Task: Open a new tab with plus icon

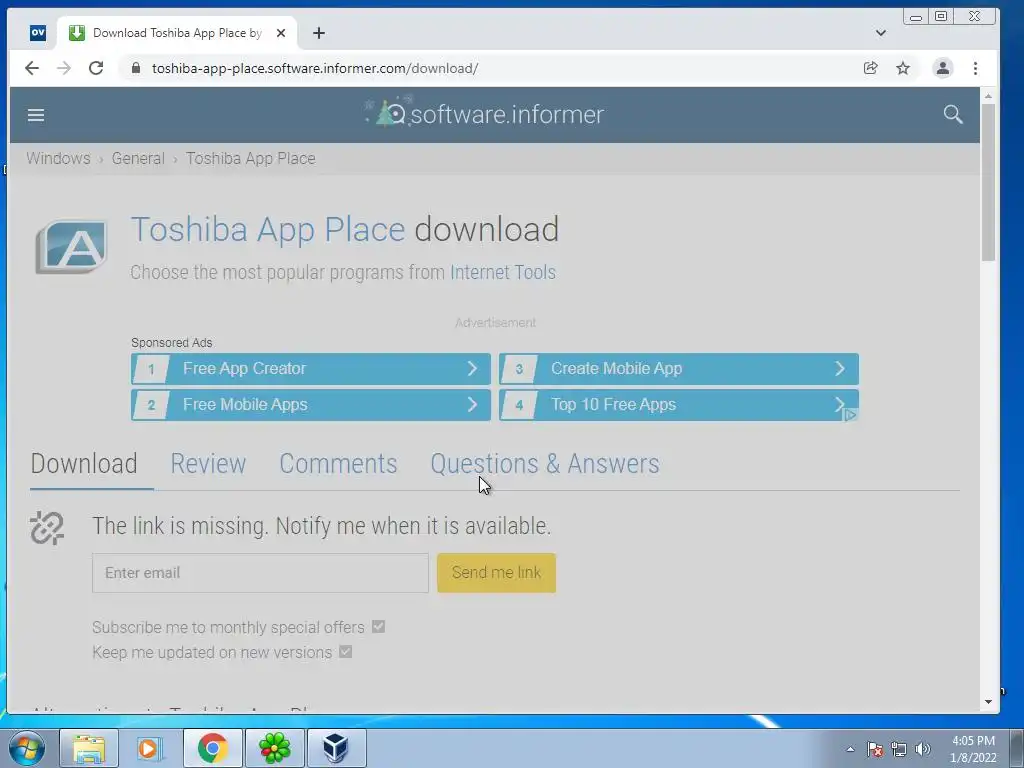Action: point(319,33)
